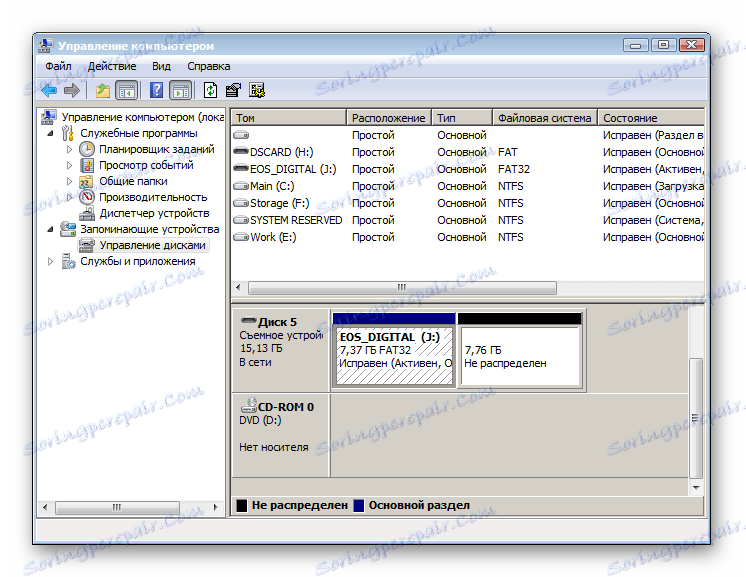Click NTFS in the Main (C:) row
The width and height of the screenshot is (746, 577).
[510, 186]
